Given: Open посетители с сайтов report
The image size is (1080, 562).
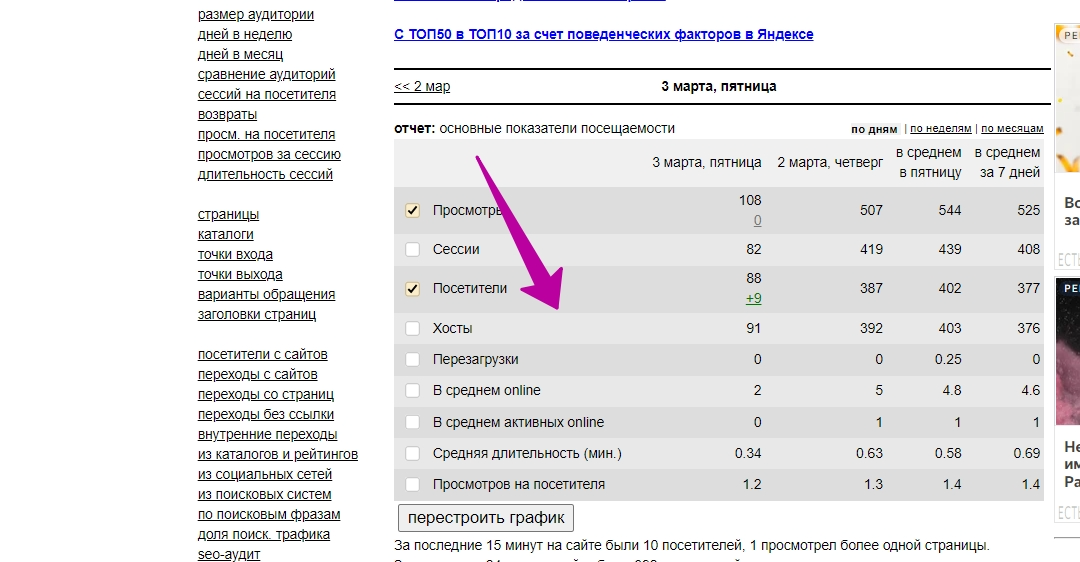Looking at the screenshot, I should (262, 354).
